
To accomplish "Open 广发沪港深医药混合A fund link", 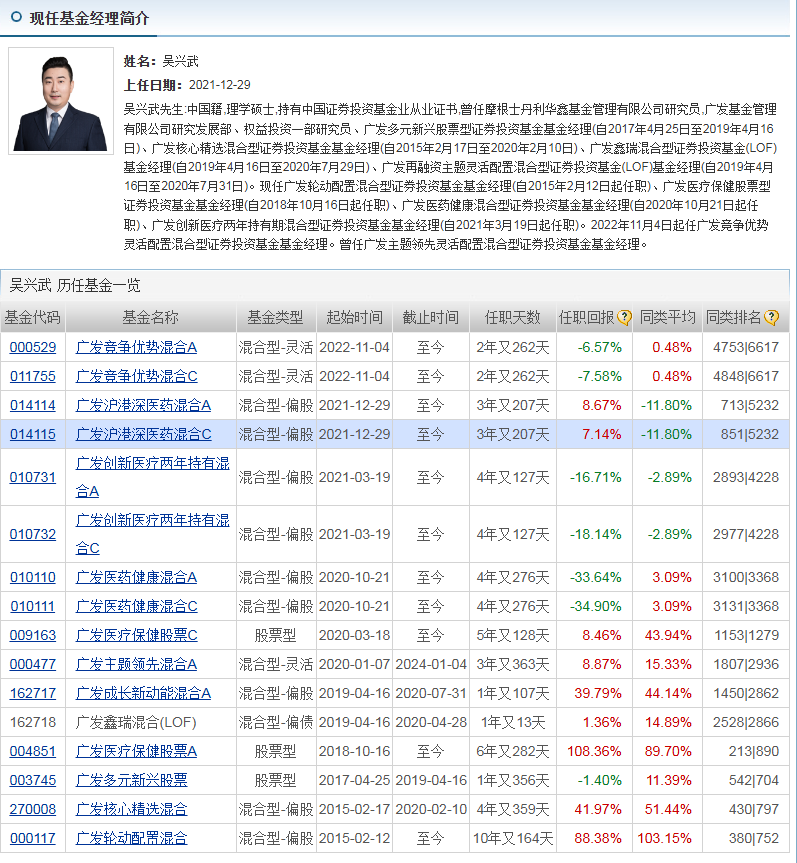I will pyautogui.click(x=144, y=406).
